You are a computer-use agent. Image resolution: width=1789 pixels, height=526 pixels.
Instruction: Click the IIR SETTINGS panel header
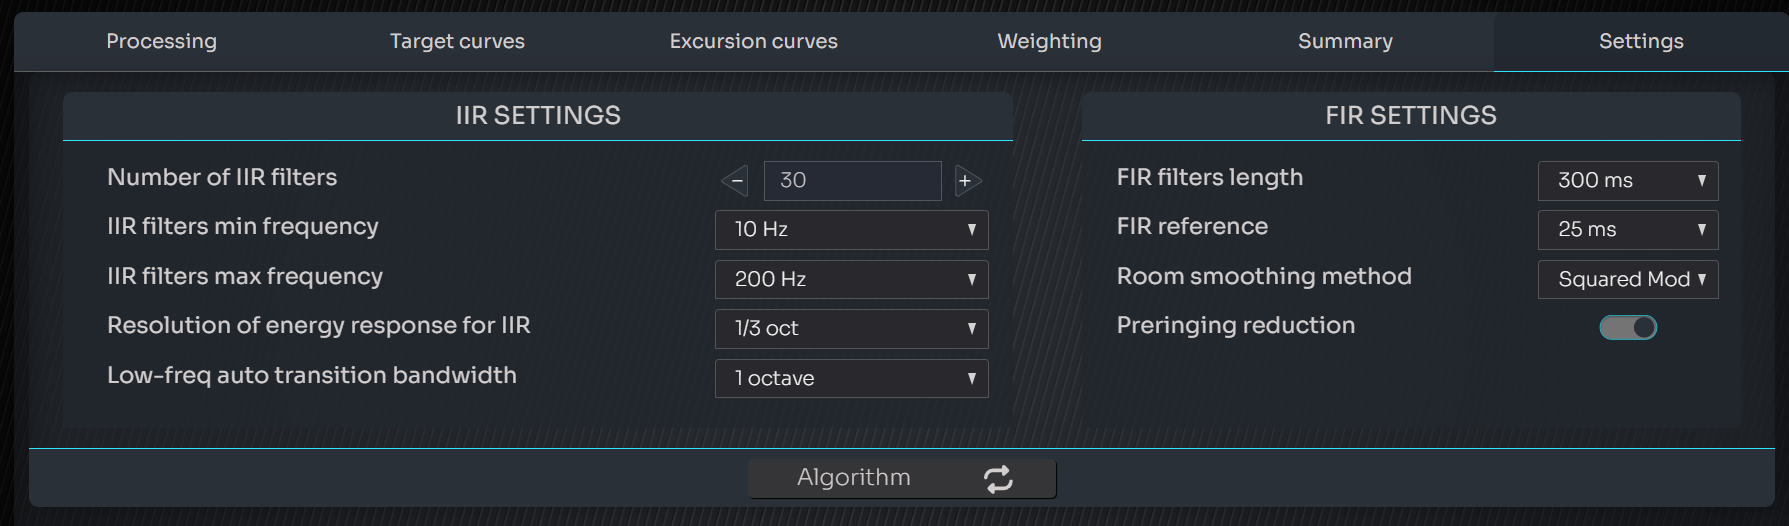coord(538,116)
